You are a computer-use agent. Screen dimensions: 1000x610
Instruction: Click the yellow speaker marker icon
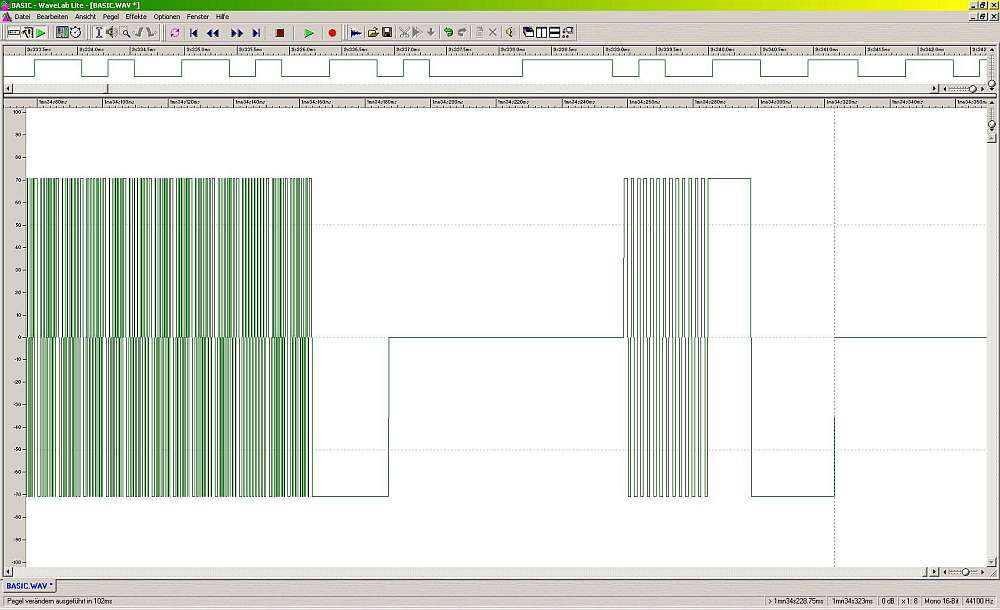coord(510,33)
